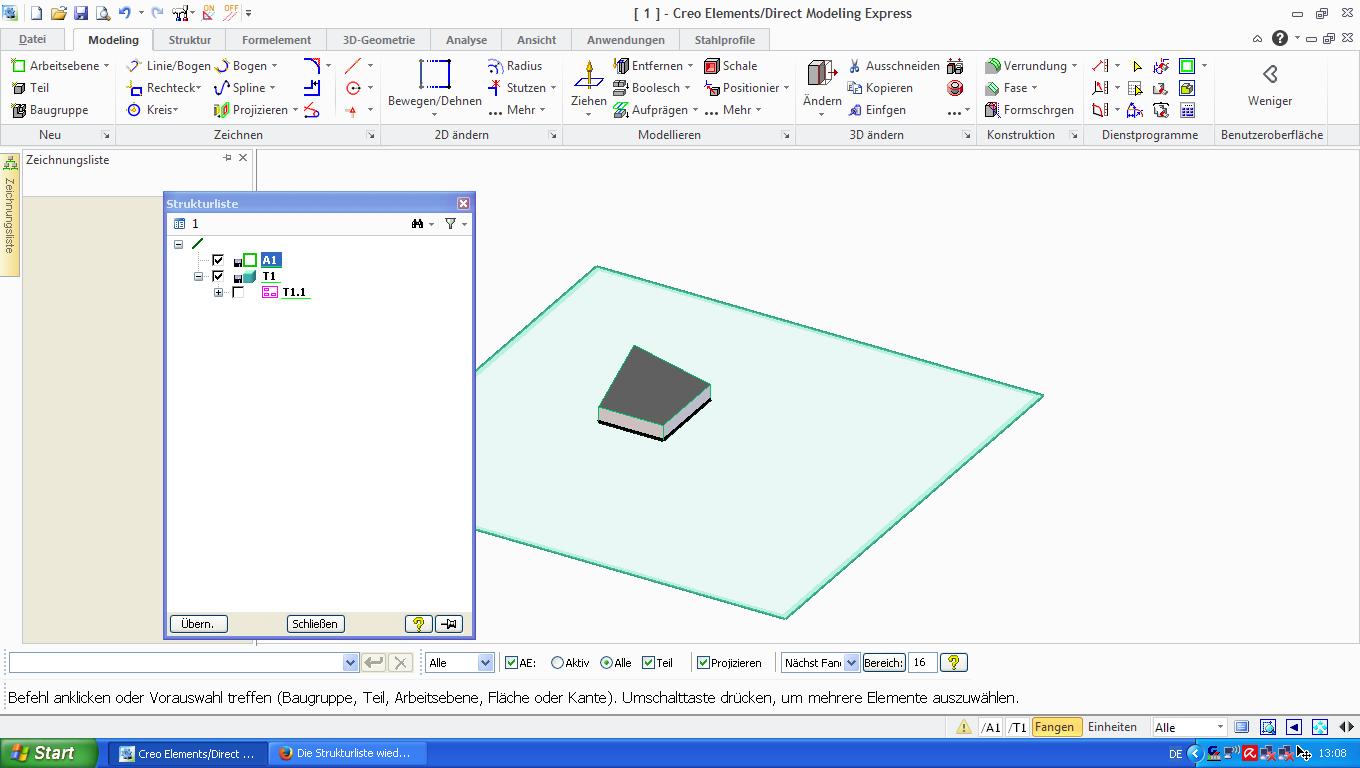Collapse the T1 tree node
Viewport: 1360px width, 768px height.
(x=198, y=276)
